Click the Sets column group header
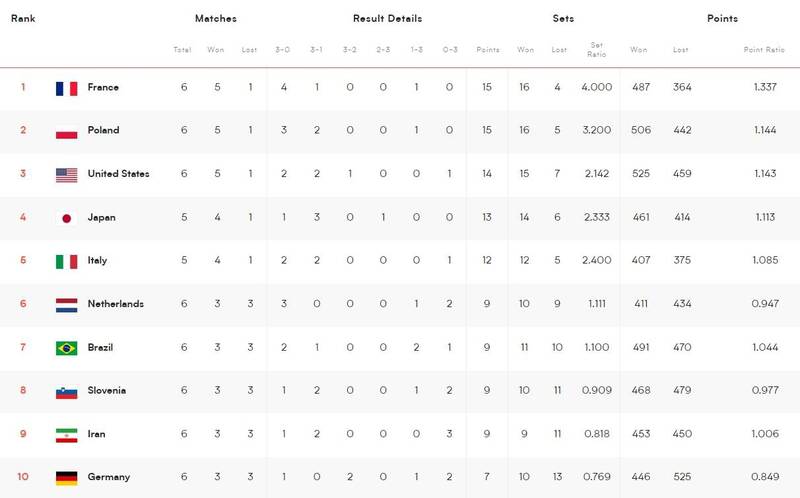This screenshot has height=498, width=800. point(563,19)
